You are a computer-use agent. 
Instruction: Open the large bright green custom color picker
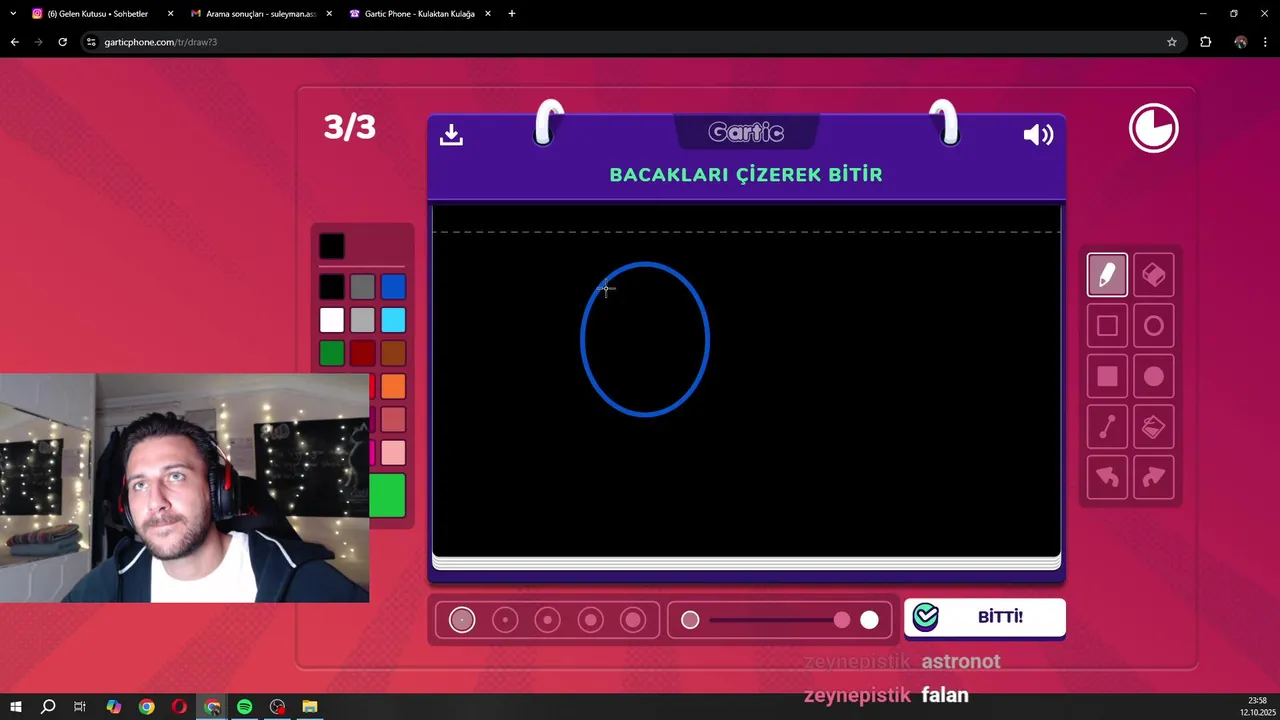coord(388,496)
